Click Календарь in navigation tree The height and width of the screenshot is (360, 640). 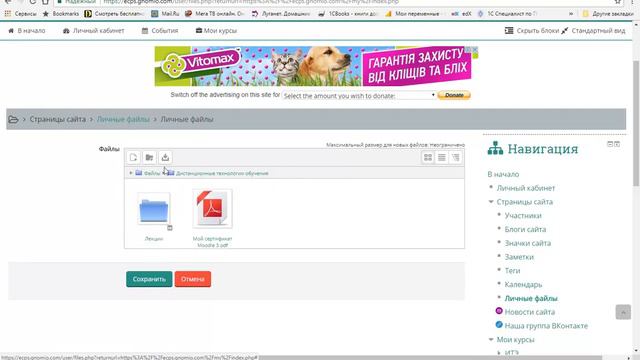coord(523,284)
